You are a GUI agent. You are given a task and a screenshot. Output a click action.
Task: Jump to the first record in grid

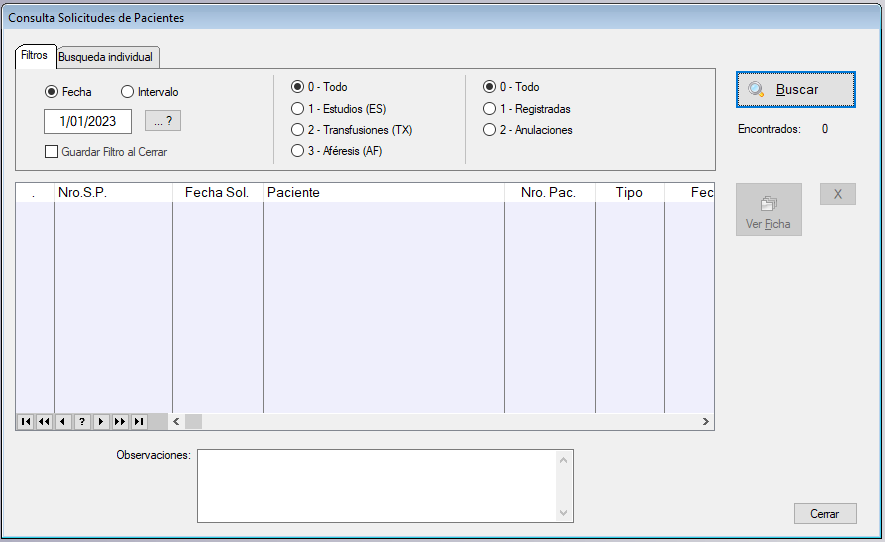point(25,422)
